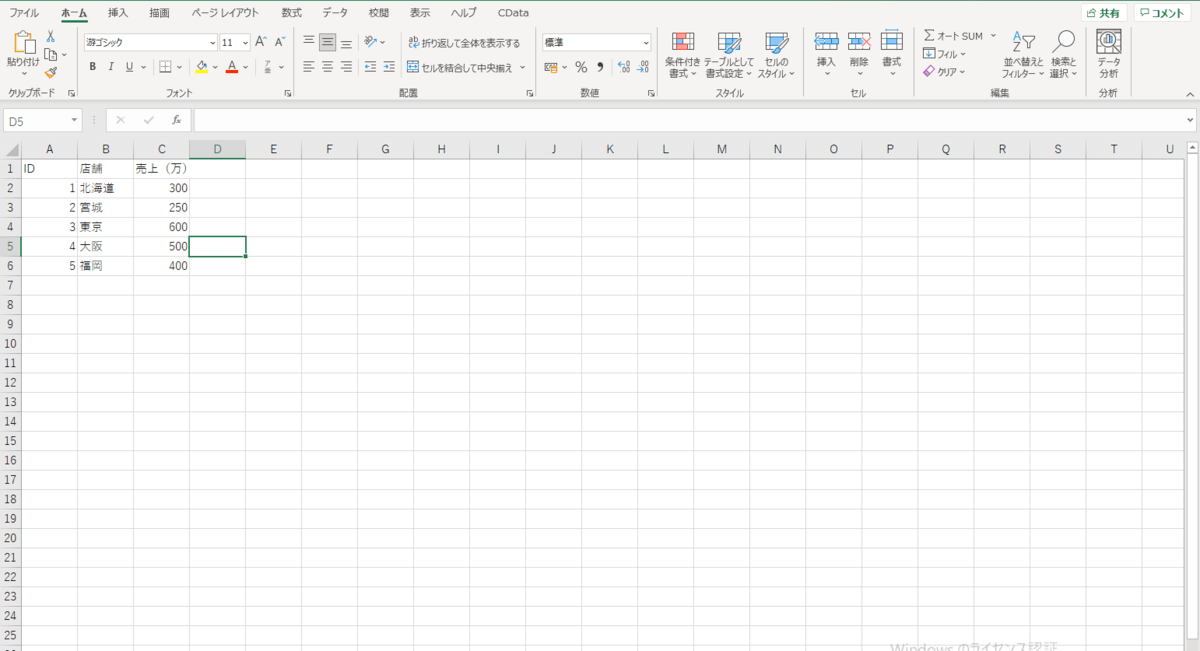Toggle Italic formatting
The image size is (1200, 651).
[111, 67]
